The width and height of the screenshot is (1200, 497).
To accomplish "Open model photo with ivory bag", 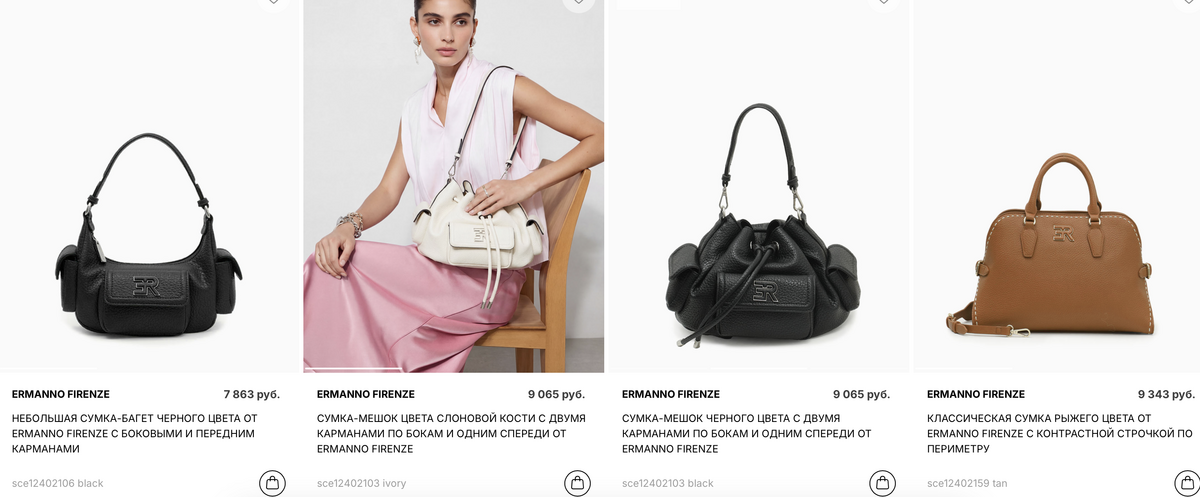I will [x=454, y=186].
